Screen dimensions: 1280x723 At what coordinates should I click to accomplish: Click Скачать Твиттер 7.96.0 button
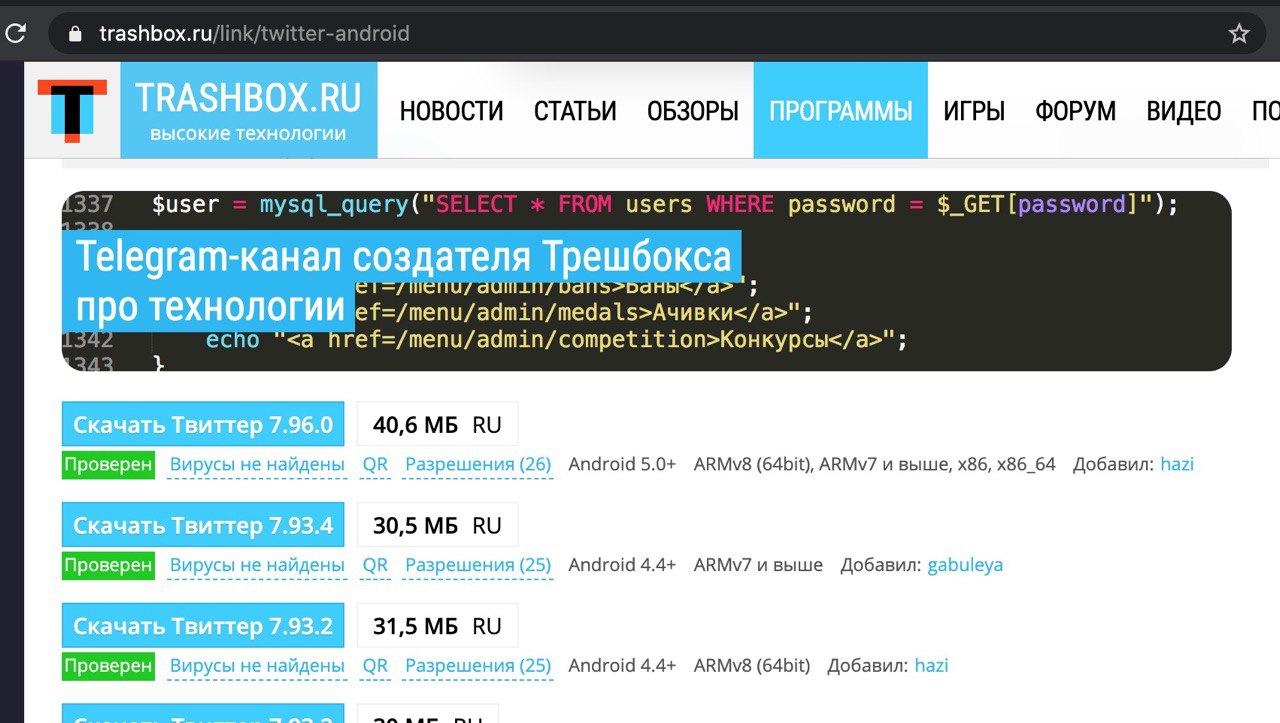203,425
